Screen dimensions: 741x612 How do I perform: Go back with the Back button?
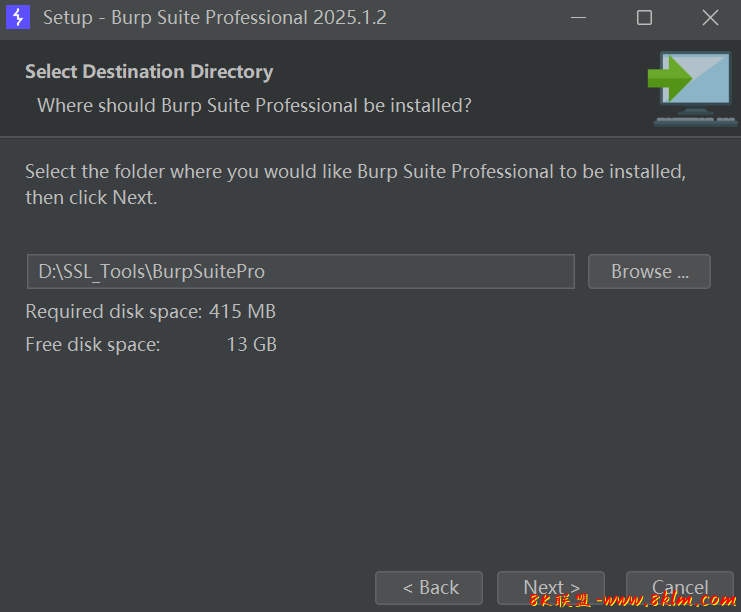[x=429, y=587]
